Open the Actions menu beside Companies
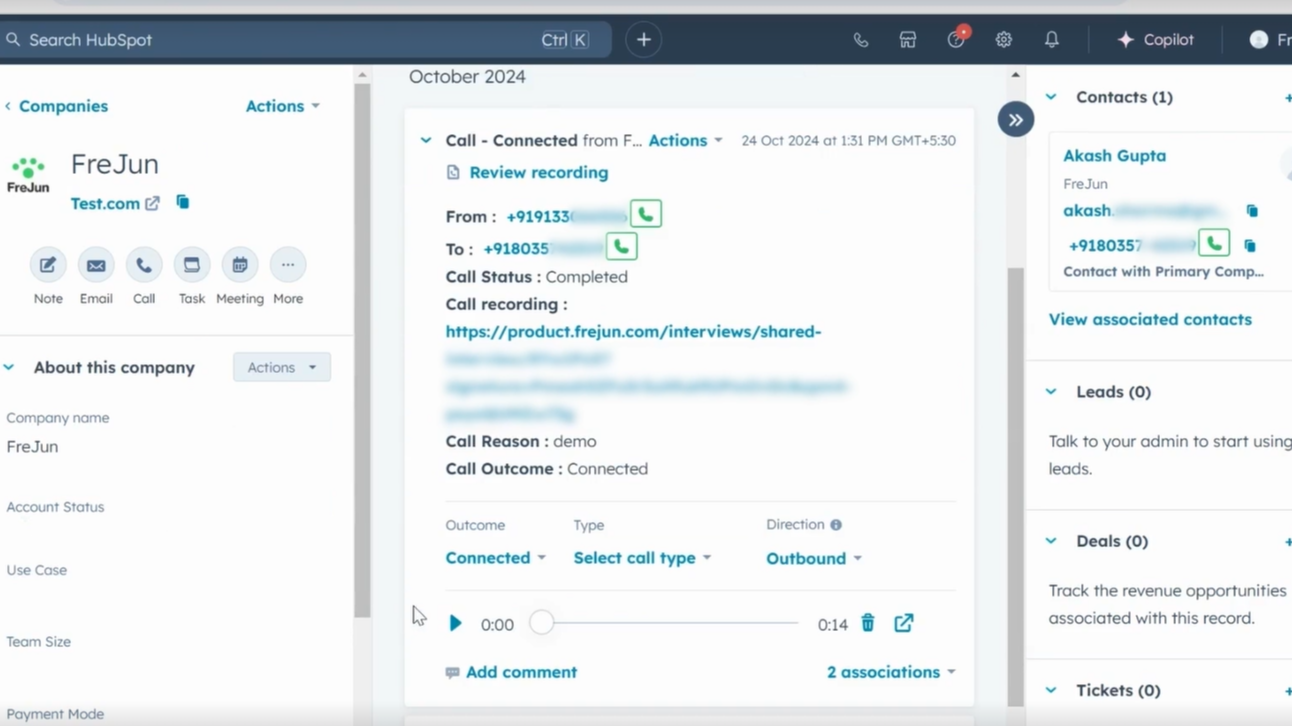This screenshot has height=727, width=1292. [282, 106]
